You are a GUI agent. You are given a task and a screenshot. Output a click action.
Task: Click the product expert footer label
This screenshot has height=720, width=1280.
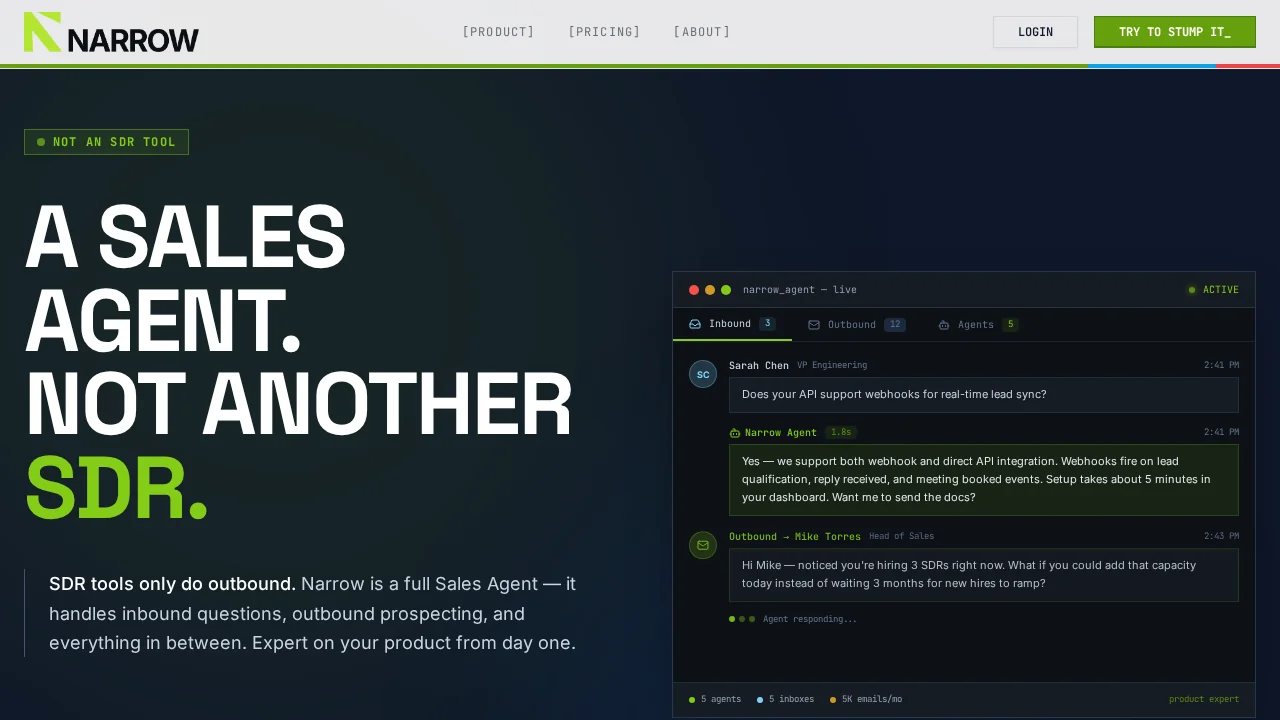(1203, 700)
